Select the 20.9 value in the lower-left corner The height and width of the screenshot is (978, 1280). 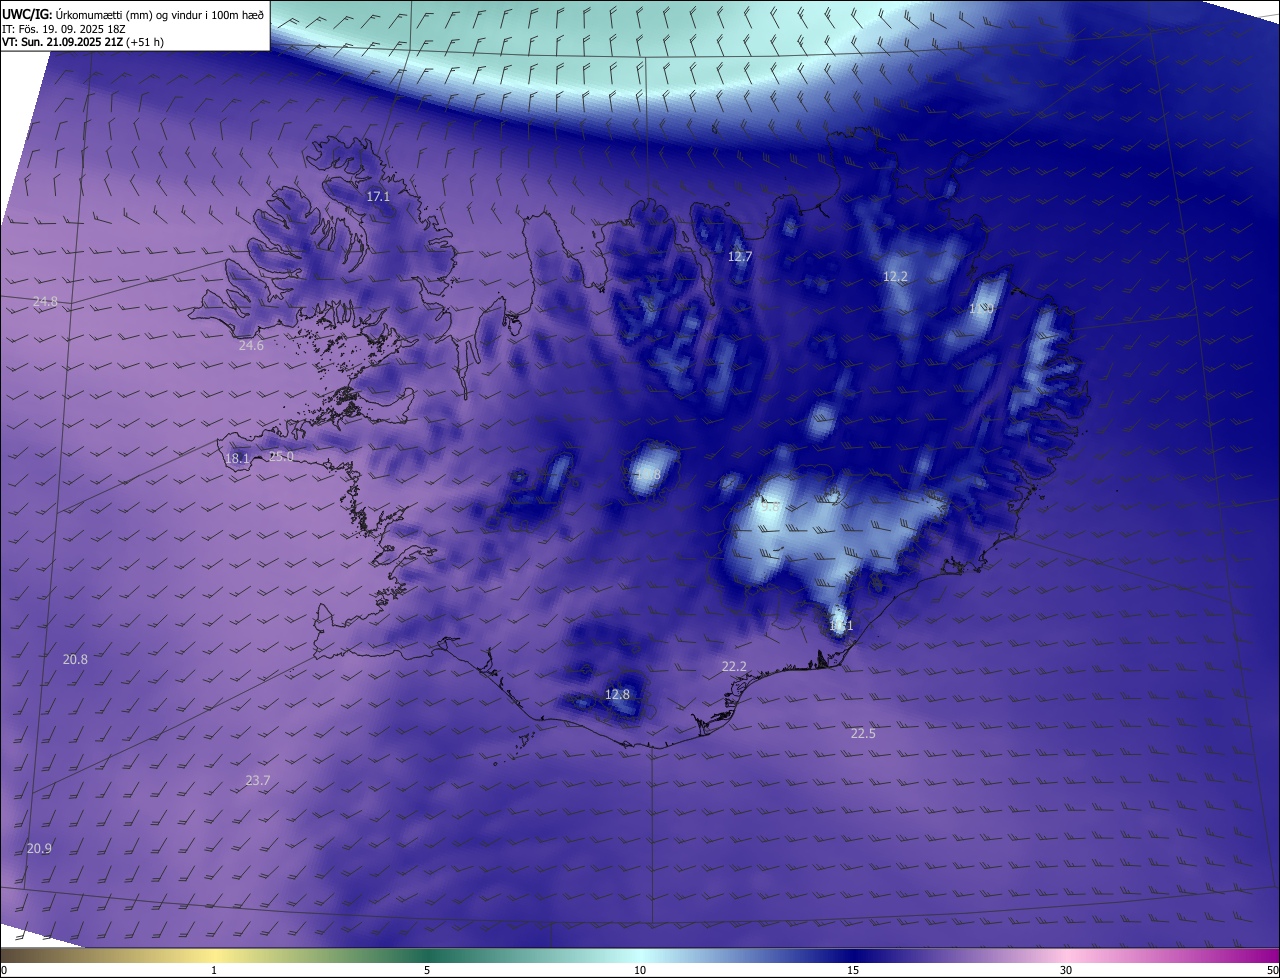[39, 848]
